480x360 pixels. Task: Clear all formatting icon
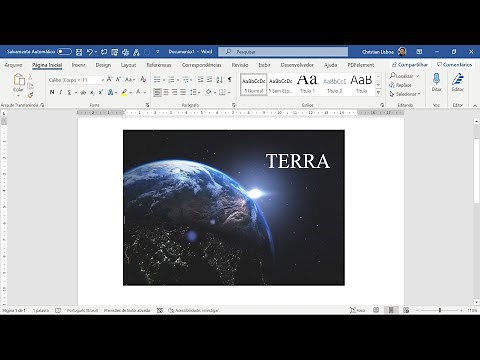pyautogui.click(x=143, y=79)
